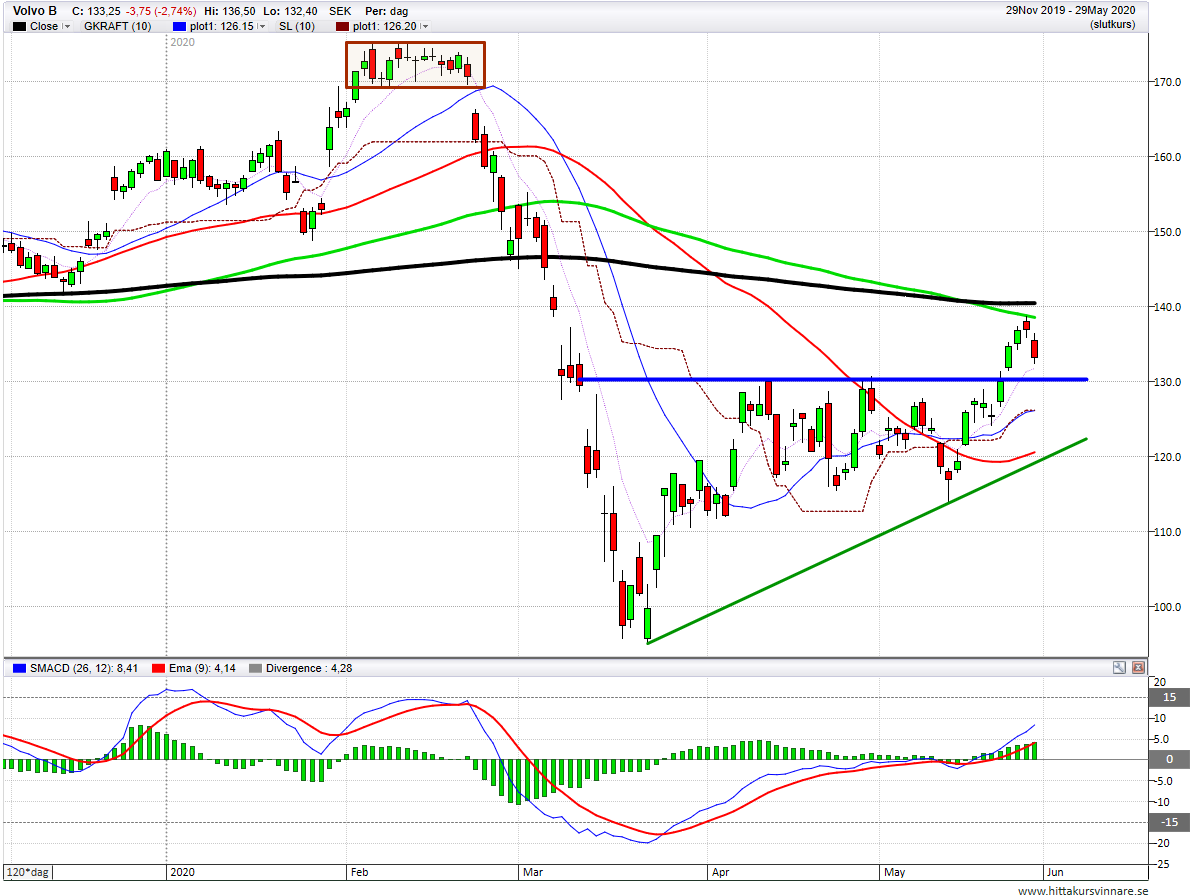Click the red Ema (9) legend swatch

click(x=158, y=669)
